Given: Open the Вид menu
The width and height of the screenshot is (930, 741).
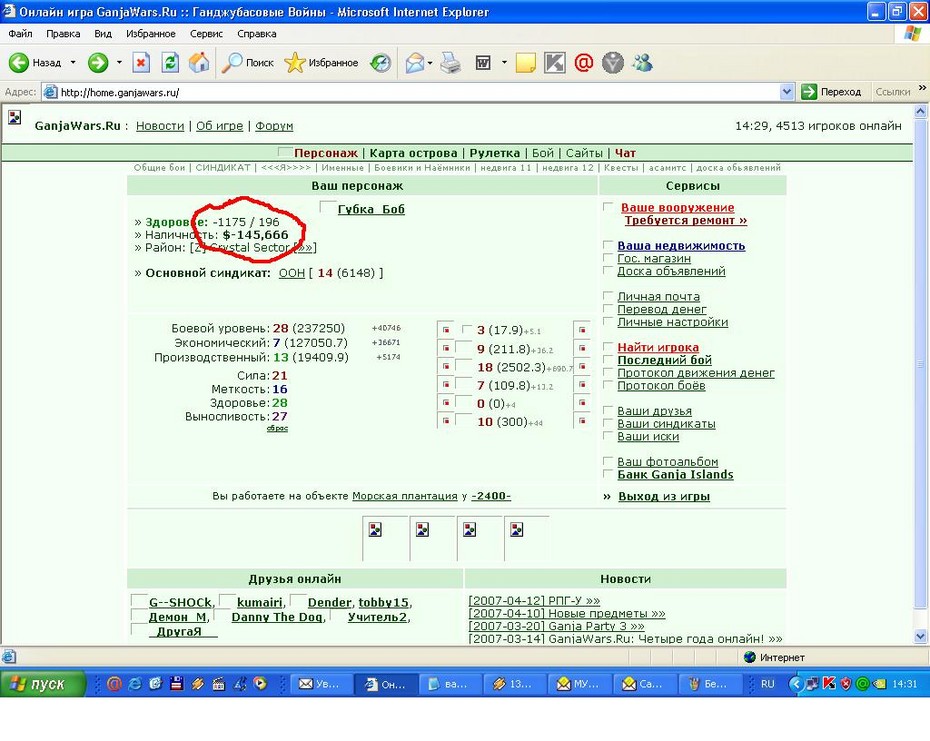Looking at the screenshot, I should (x=103, y=34).
